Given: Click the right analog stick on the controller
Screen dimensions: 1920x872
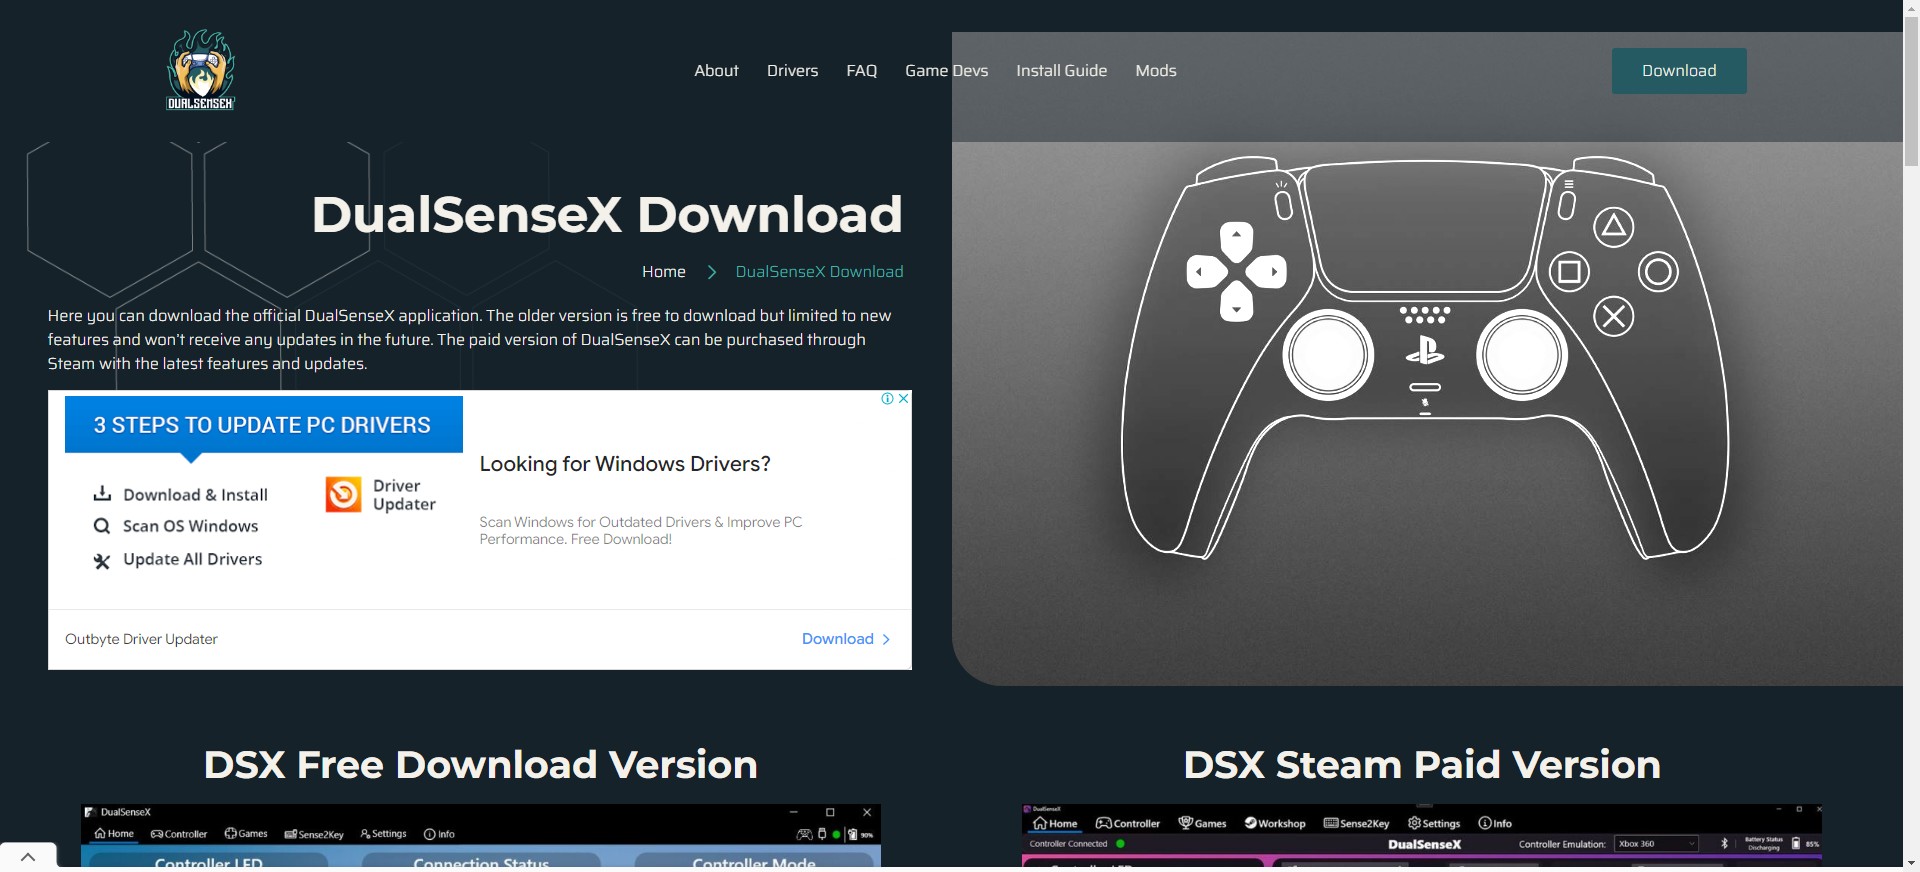Looking at the screenshot, I should [x=1522, y=355].
